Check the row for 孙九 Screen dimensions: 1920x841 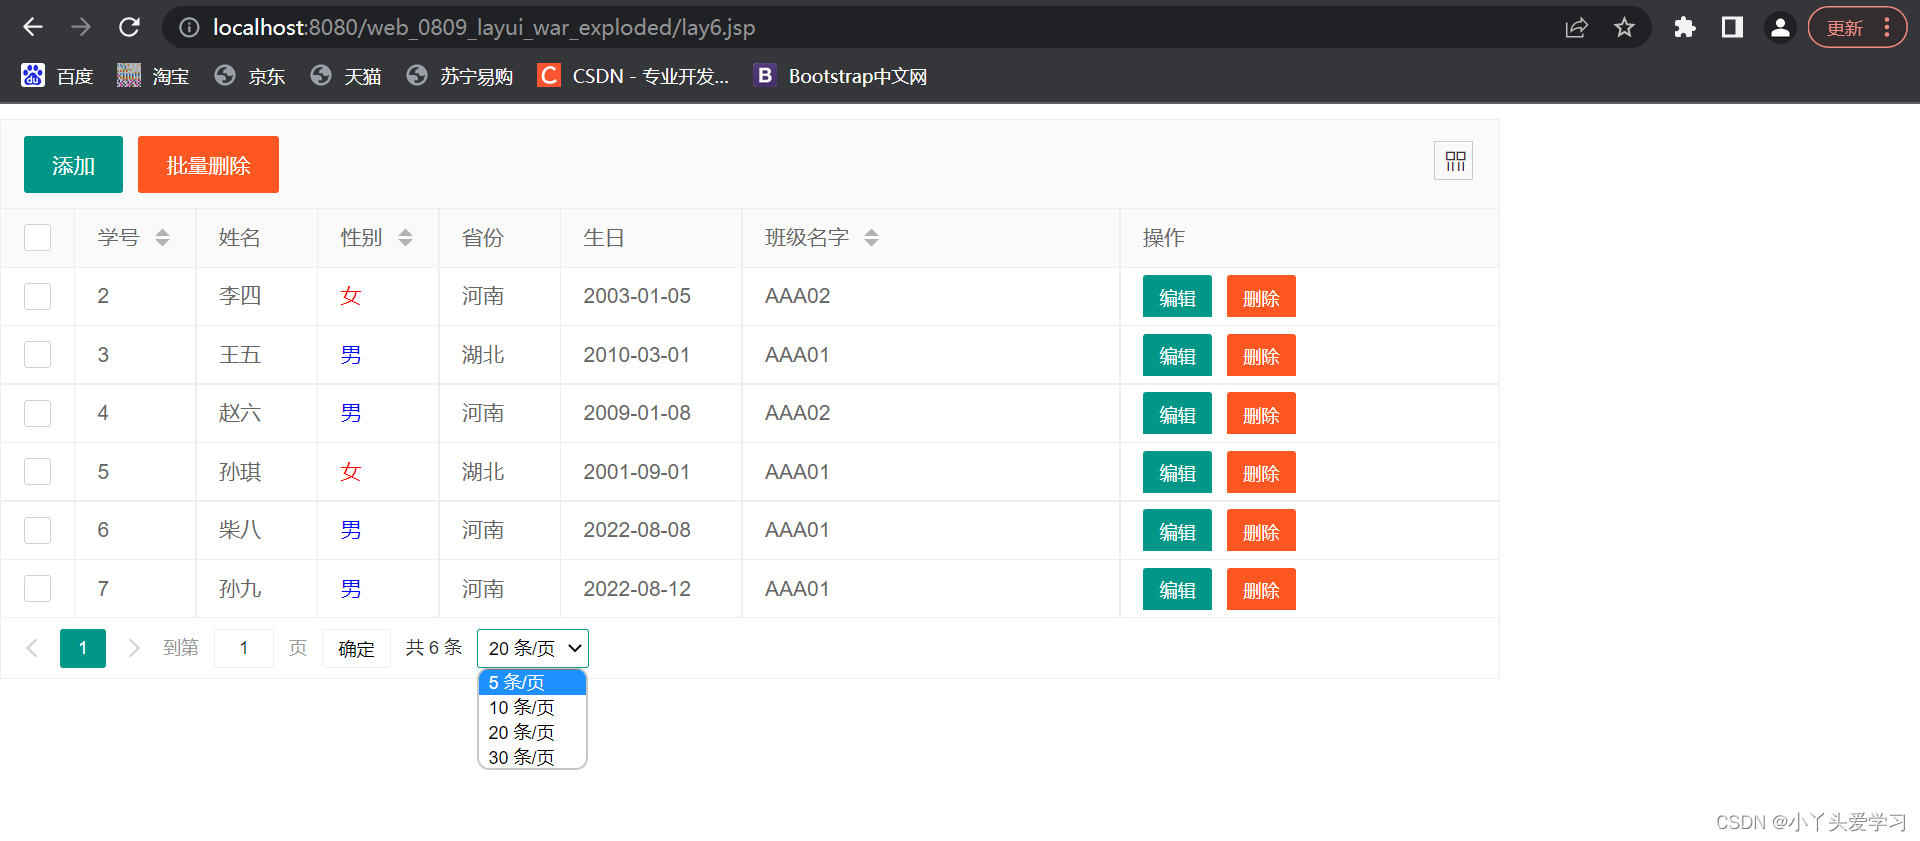[38, 589]
